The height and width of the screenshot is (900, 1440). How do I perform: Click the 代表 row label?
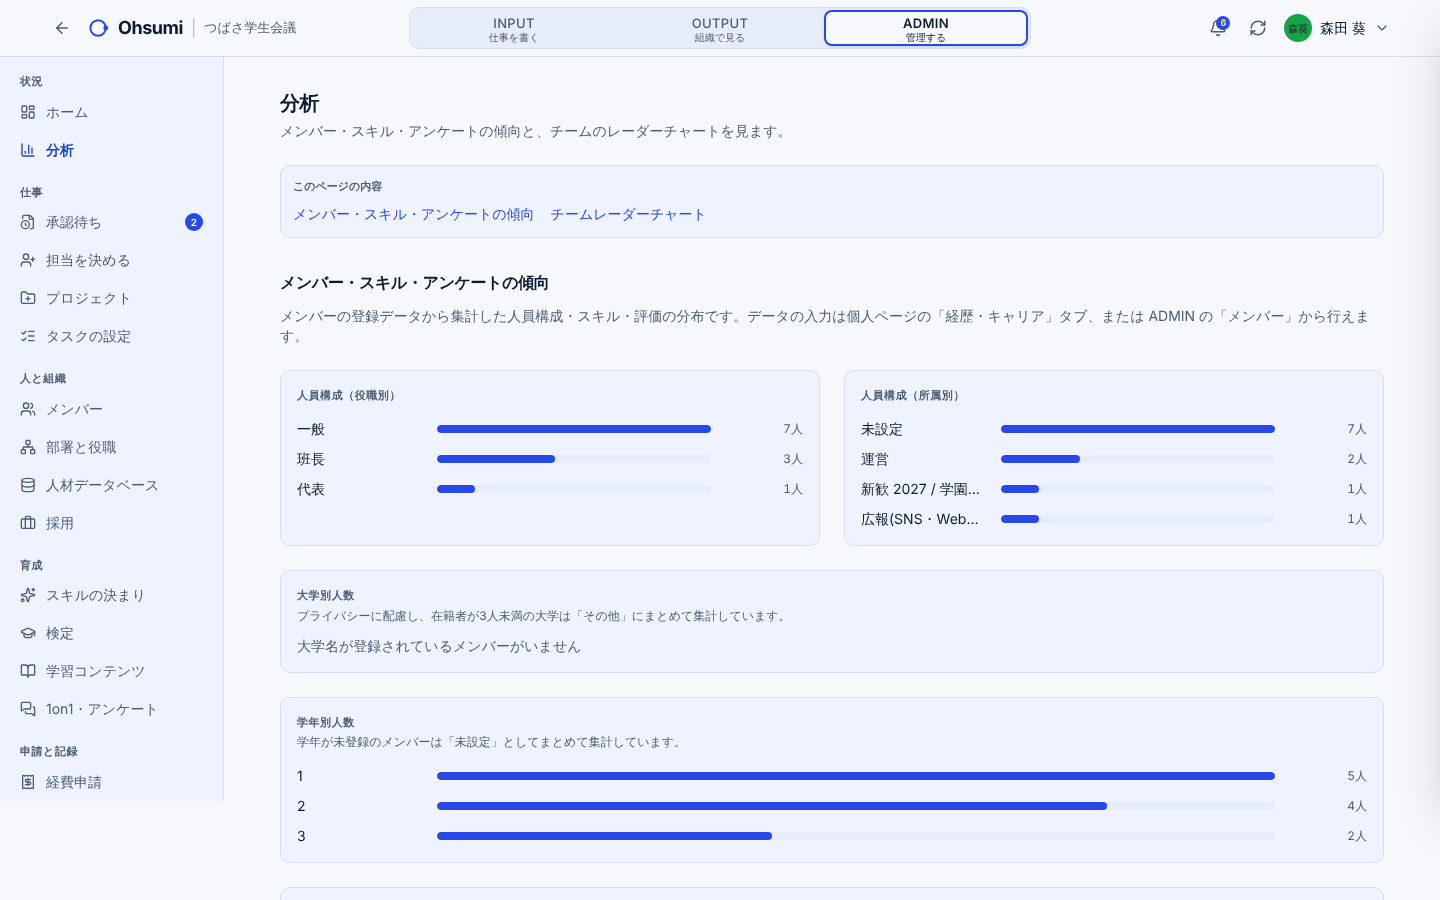(311, 489)
